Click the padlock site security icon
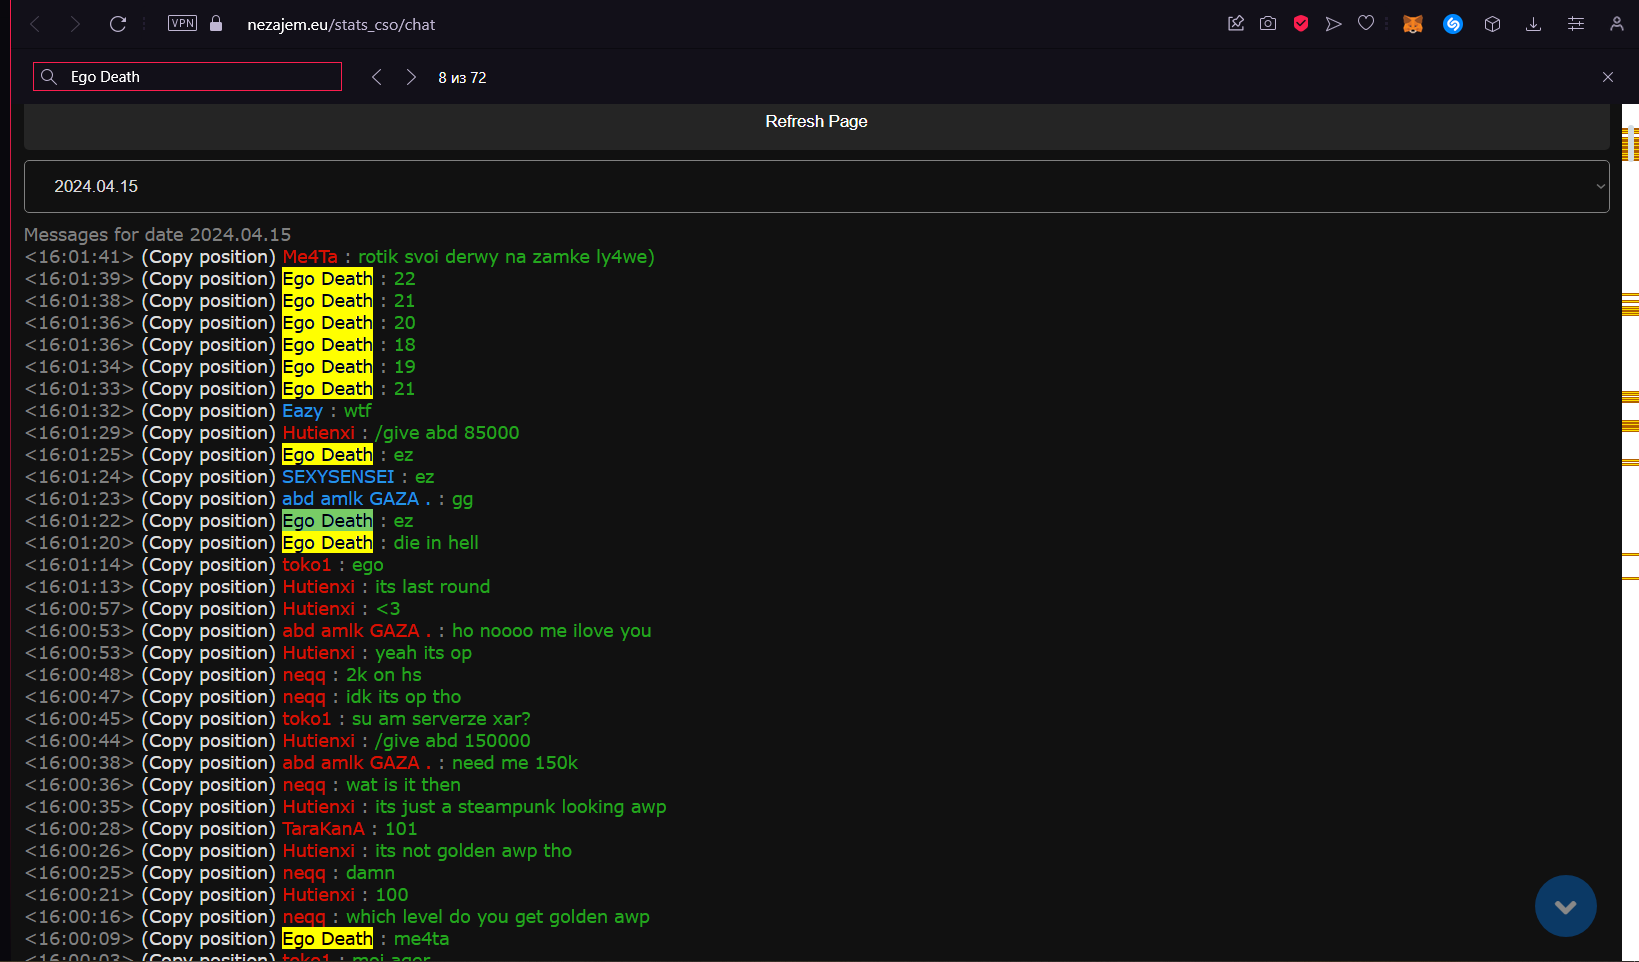Screen dimensions: 1639x962 pyautogui.click(x=216, y=24)
